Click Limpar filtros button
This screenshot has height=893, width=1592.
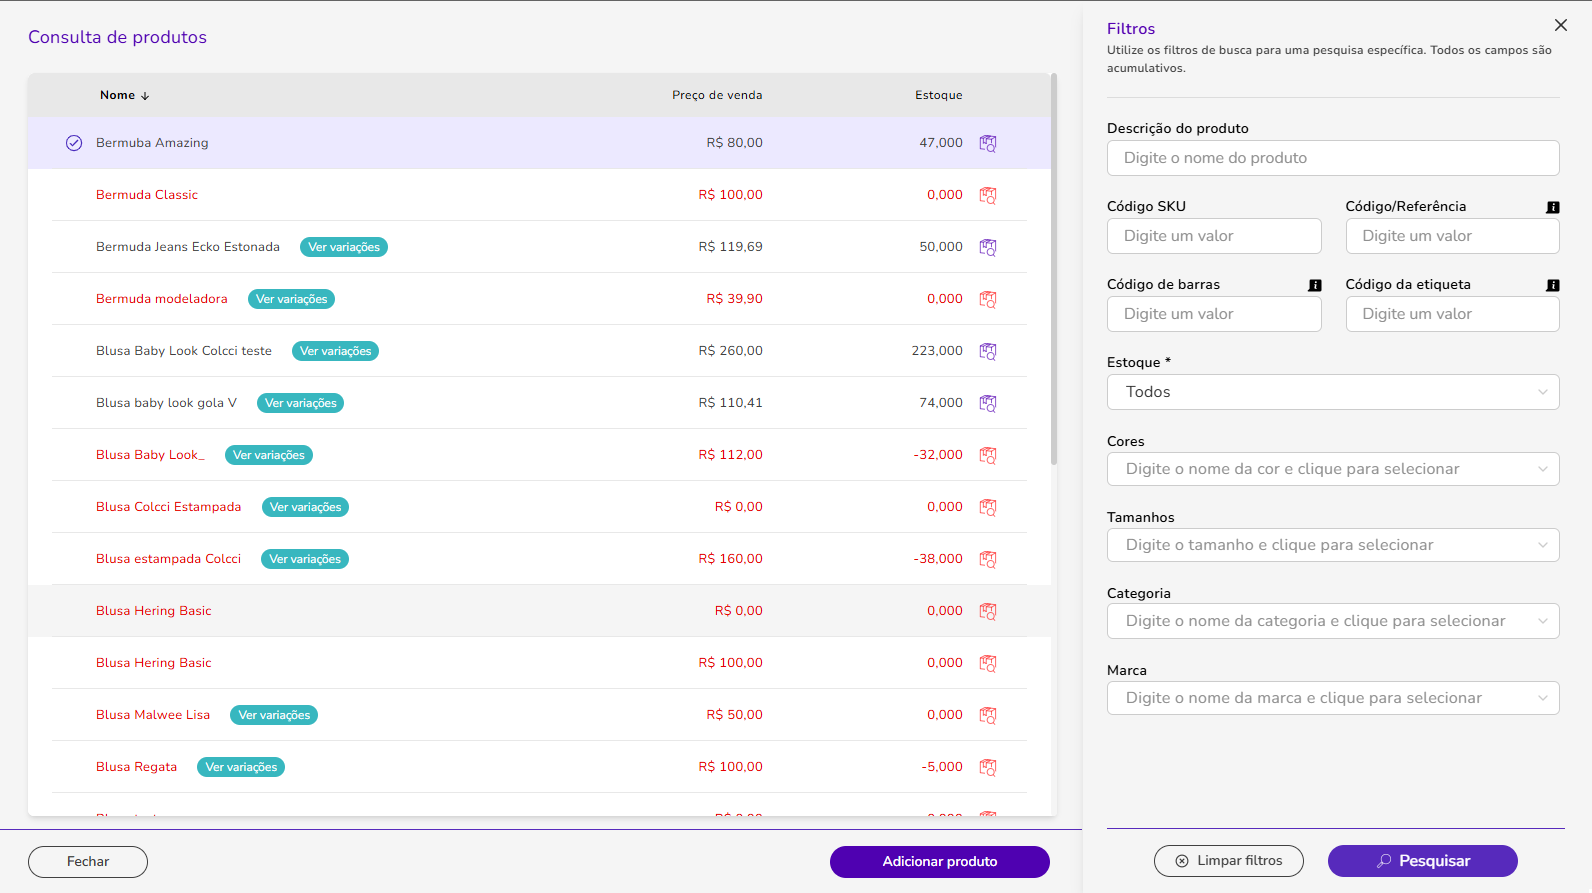click(x=1229, y=861)
